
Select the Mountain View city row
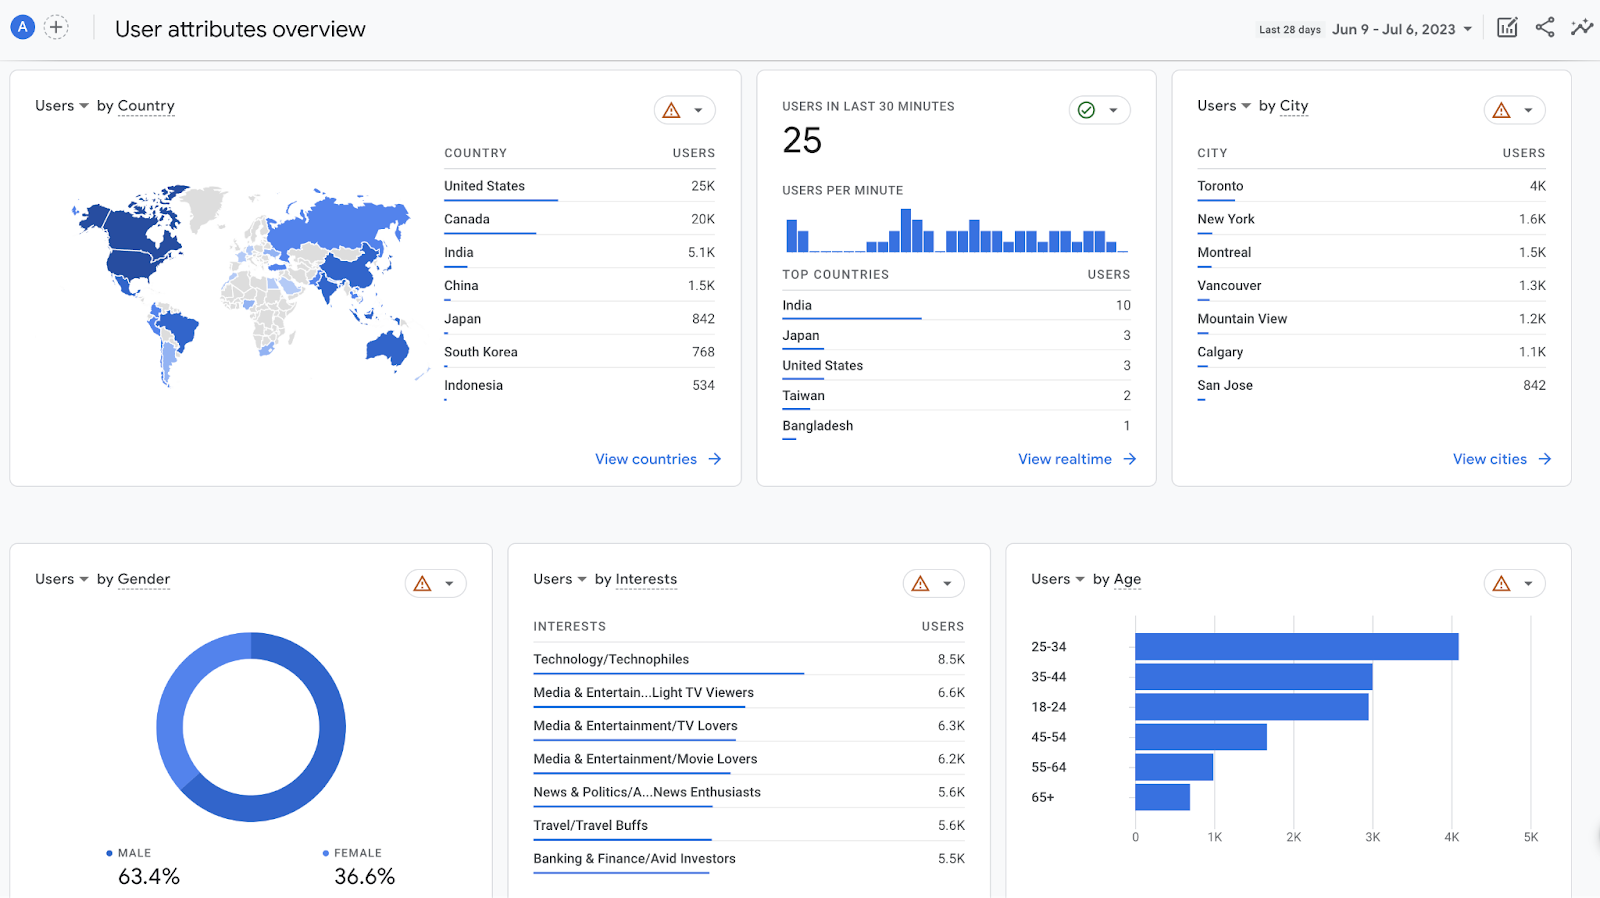(x=1371, y=319)
